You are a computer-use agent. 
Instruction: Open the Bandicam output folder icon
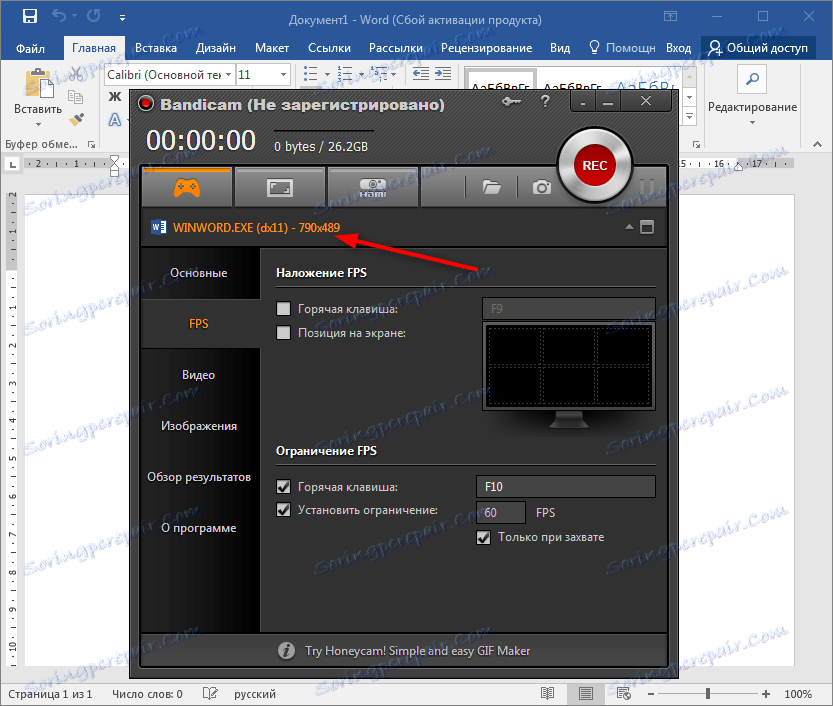(491, 187)
